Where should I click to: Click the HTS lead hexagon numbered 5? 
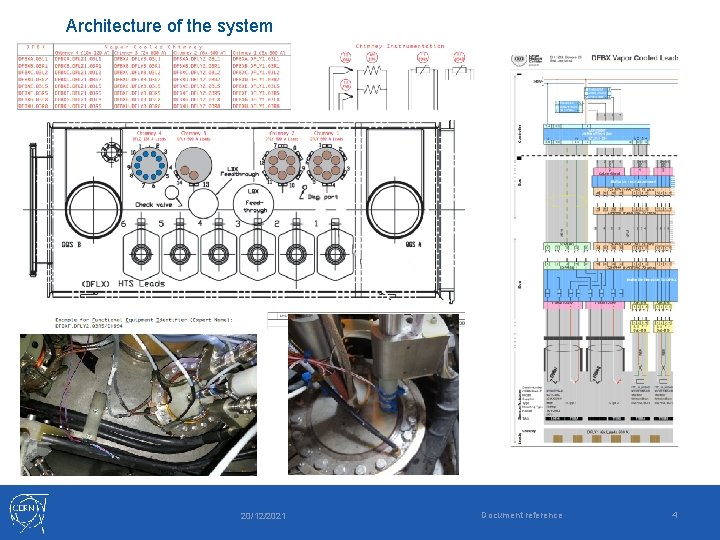coord(180,254)
